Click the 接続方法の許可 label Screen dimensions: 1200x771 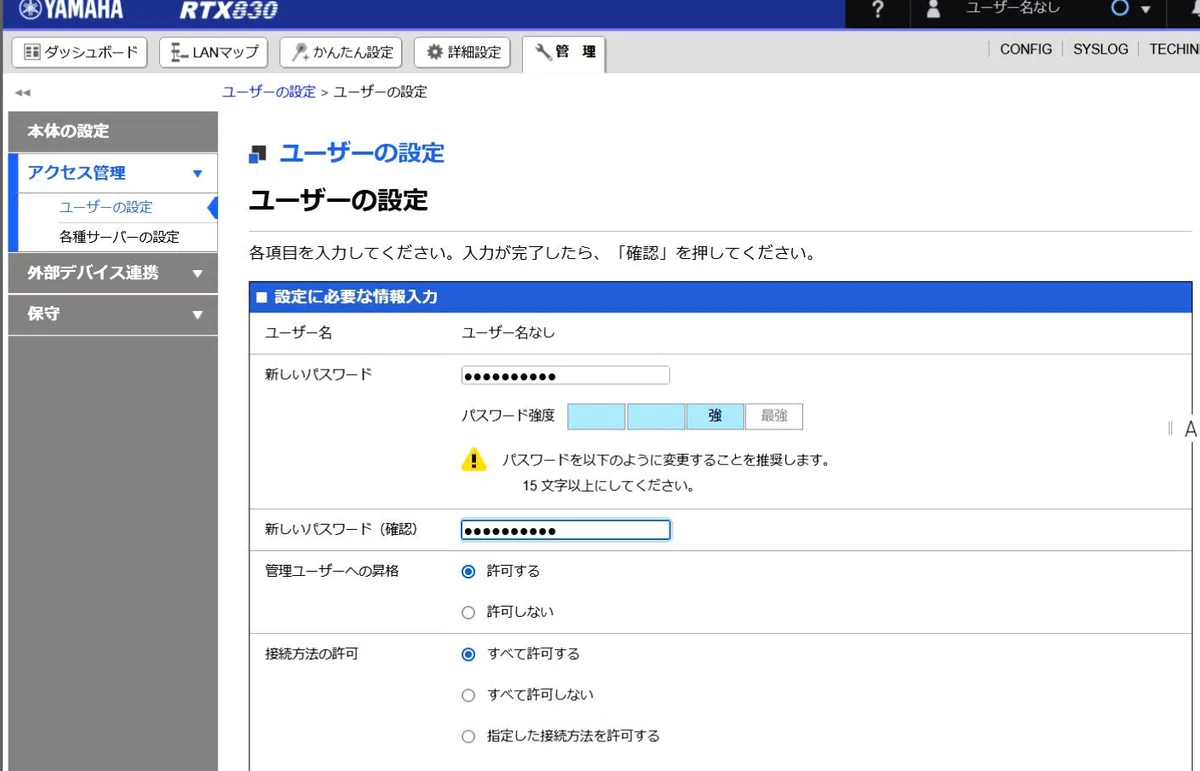click(x=311, y=654)
